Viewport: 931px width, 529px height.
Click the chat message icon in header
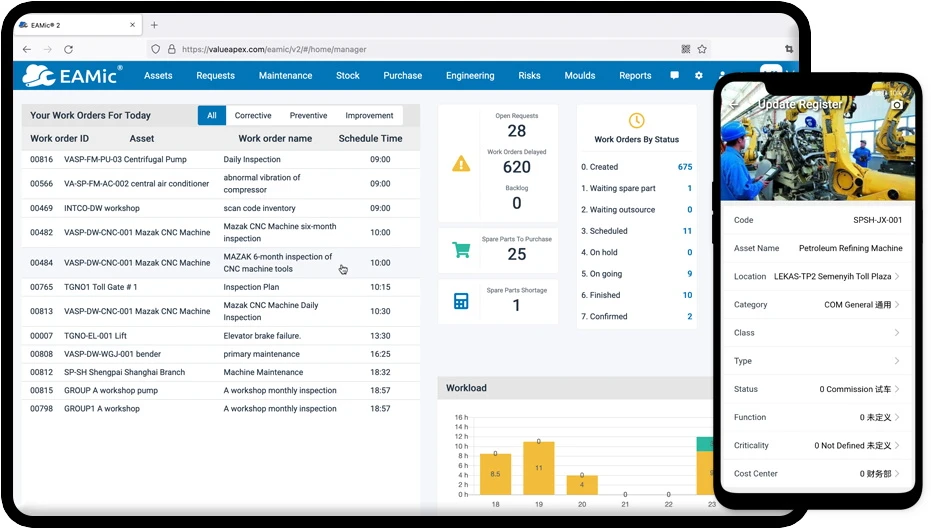pos(674,76)
